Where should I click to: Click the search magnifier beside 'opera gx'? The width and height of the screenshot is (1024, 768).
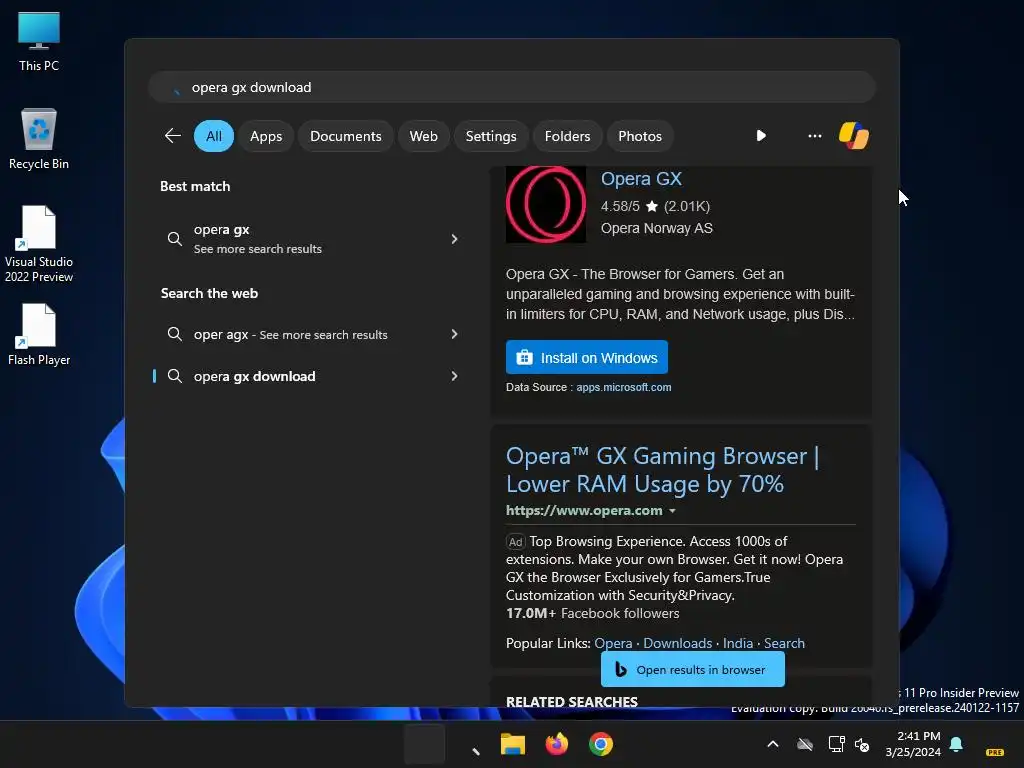pos(174,239)
